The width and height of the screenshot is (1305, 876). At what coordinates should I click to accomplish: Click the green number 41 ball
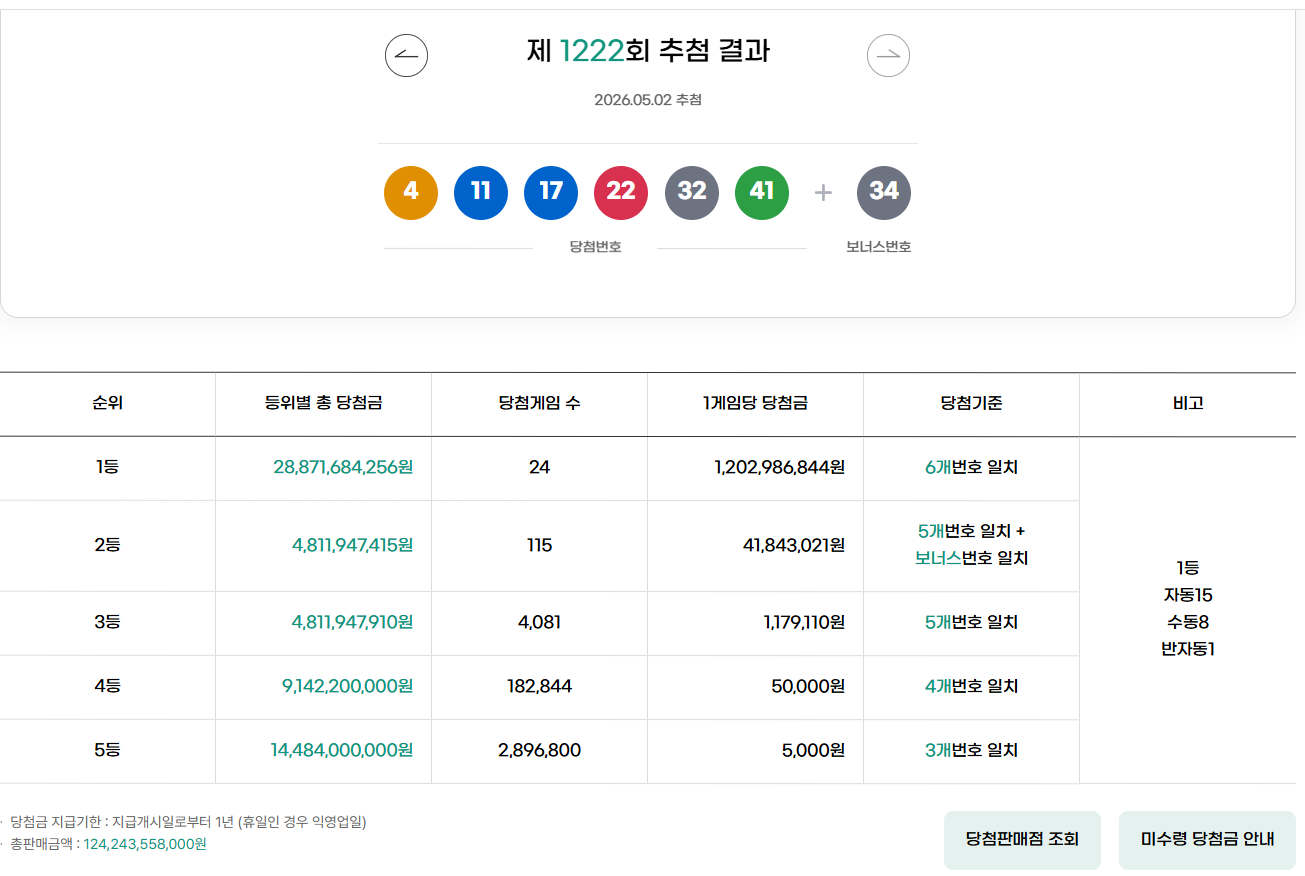(x=762, y=193)
